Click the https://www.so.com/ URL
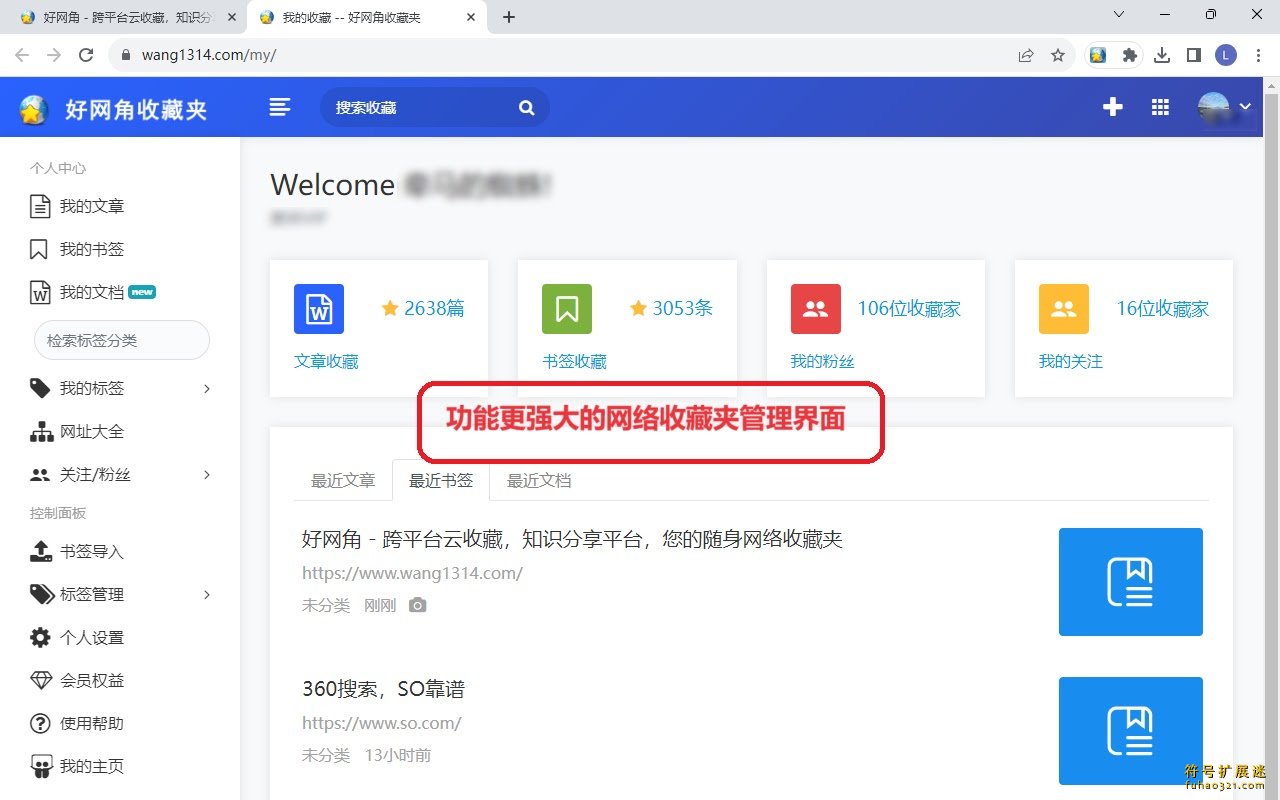The width and height of the screenshot is (1280, 800). tap(381, 723)
